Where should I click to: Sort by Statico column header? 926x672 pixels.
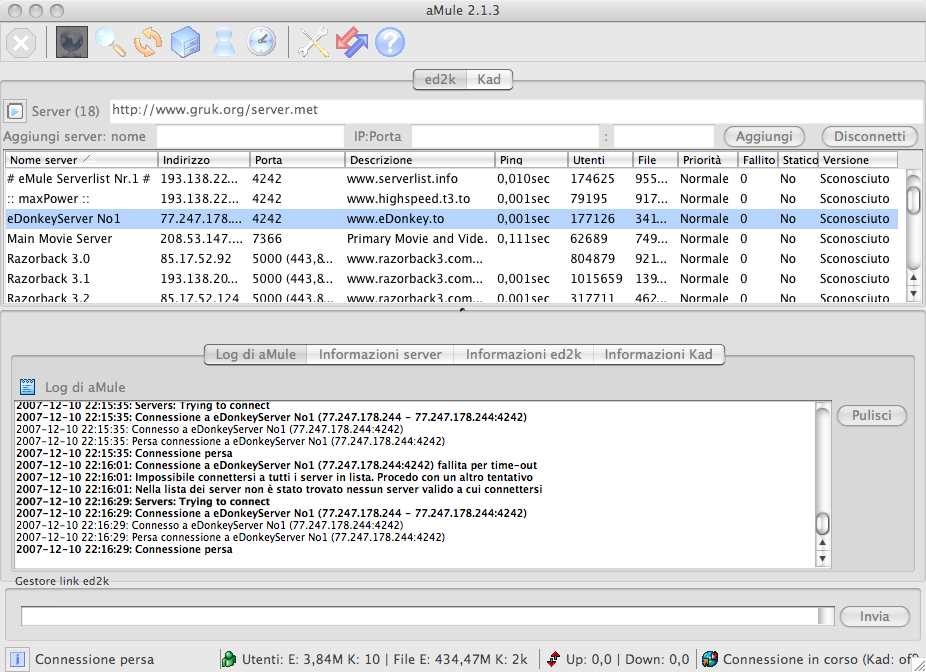click(798, 160)
